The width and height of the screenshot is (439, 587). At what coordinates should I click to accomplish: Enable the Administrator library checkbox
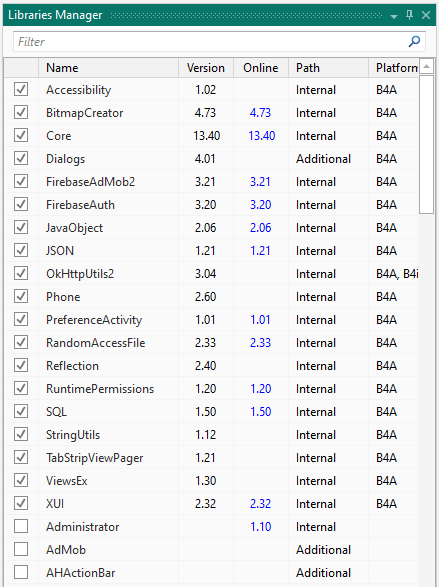tap(21, 526)
